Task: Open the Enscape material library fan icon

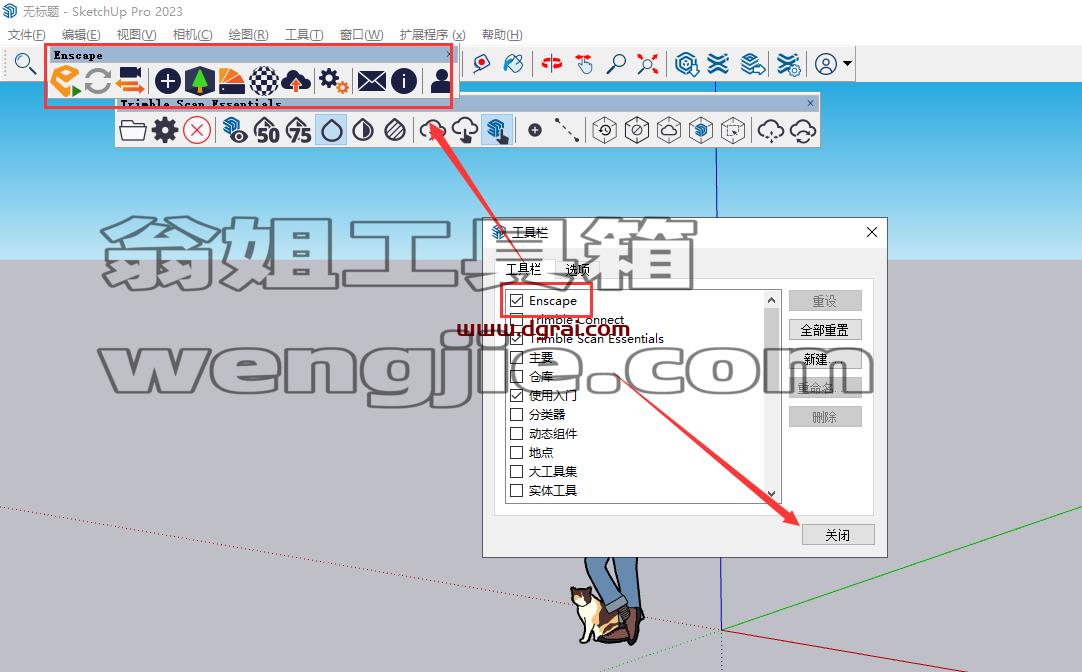Action: (x=232, y=81)
